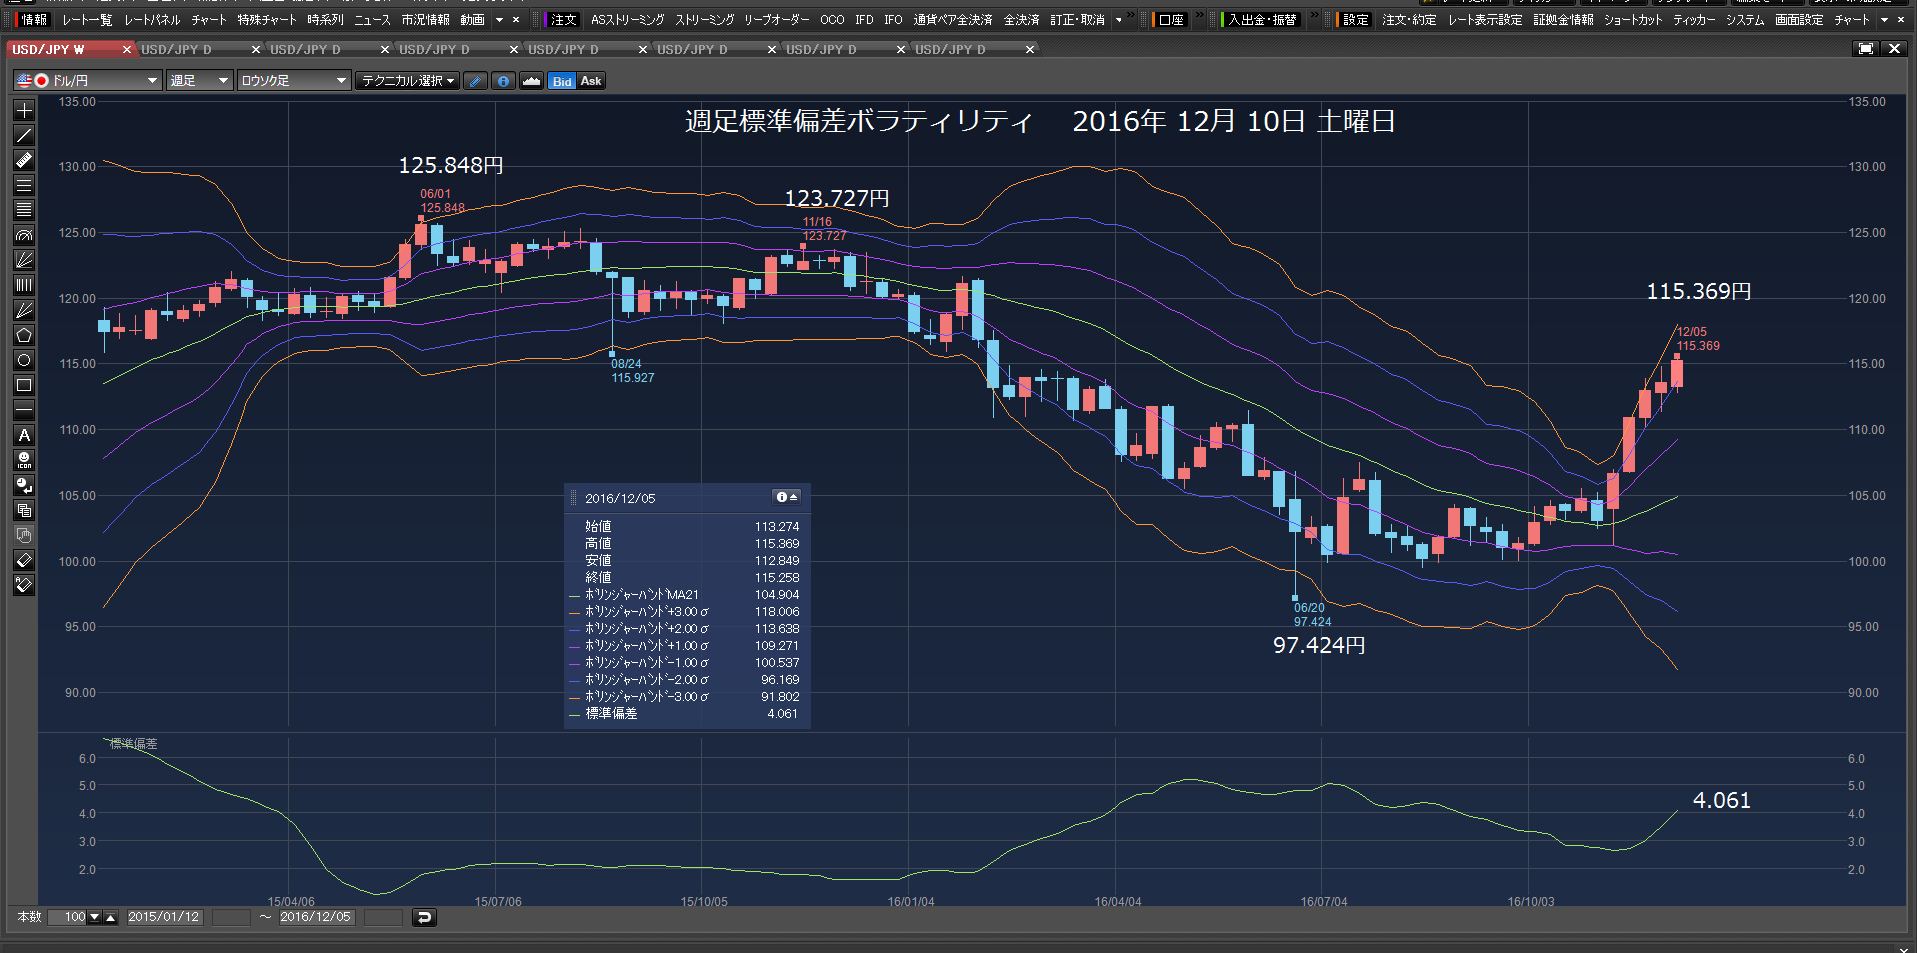Open the ドル/円 currency pair dropdown

87,81
